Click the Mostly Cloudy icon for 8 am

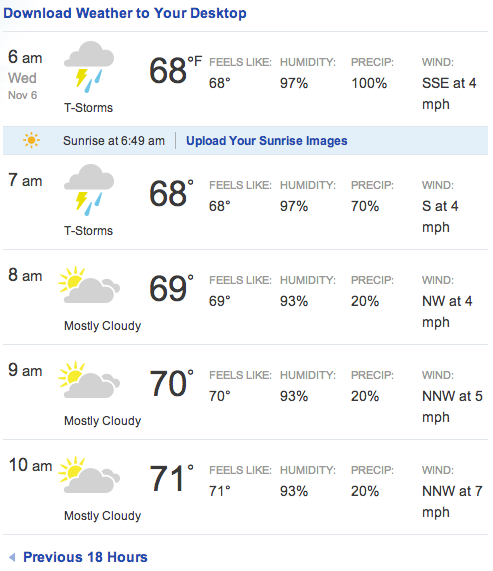point(89,285)
